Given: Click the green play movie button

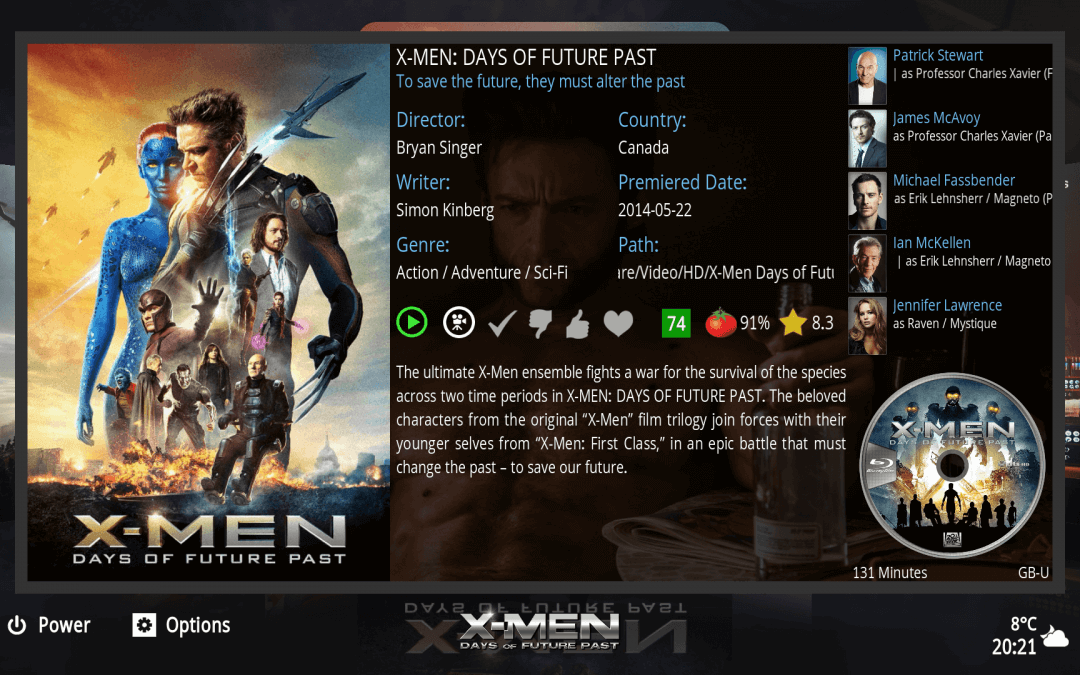Looking at the screenshot, I should (x=412, y=322).
